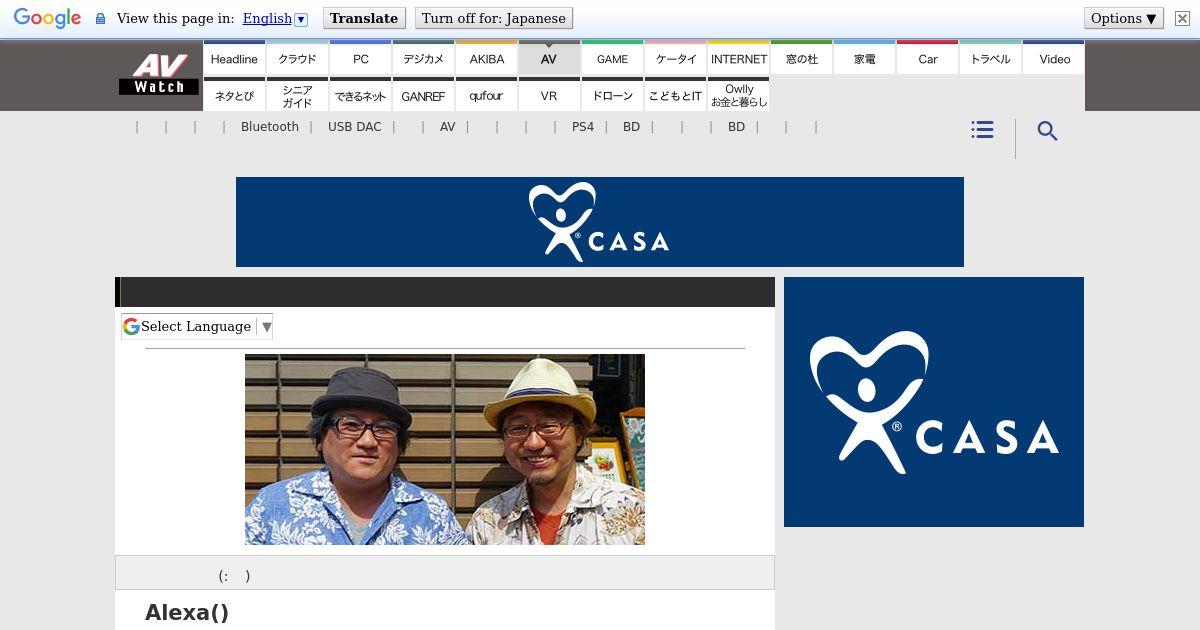
Task: Open the English language dropdown
Action: 275,18
